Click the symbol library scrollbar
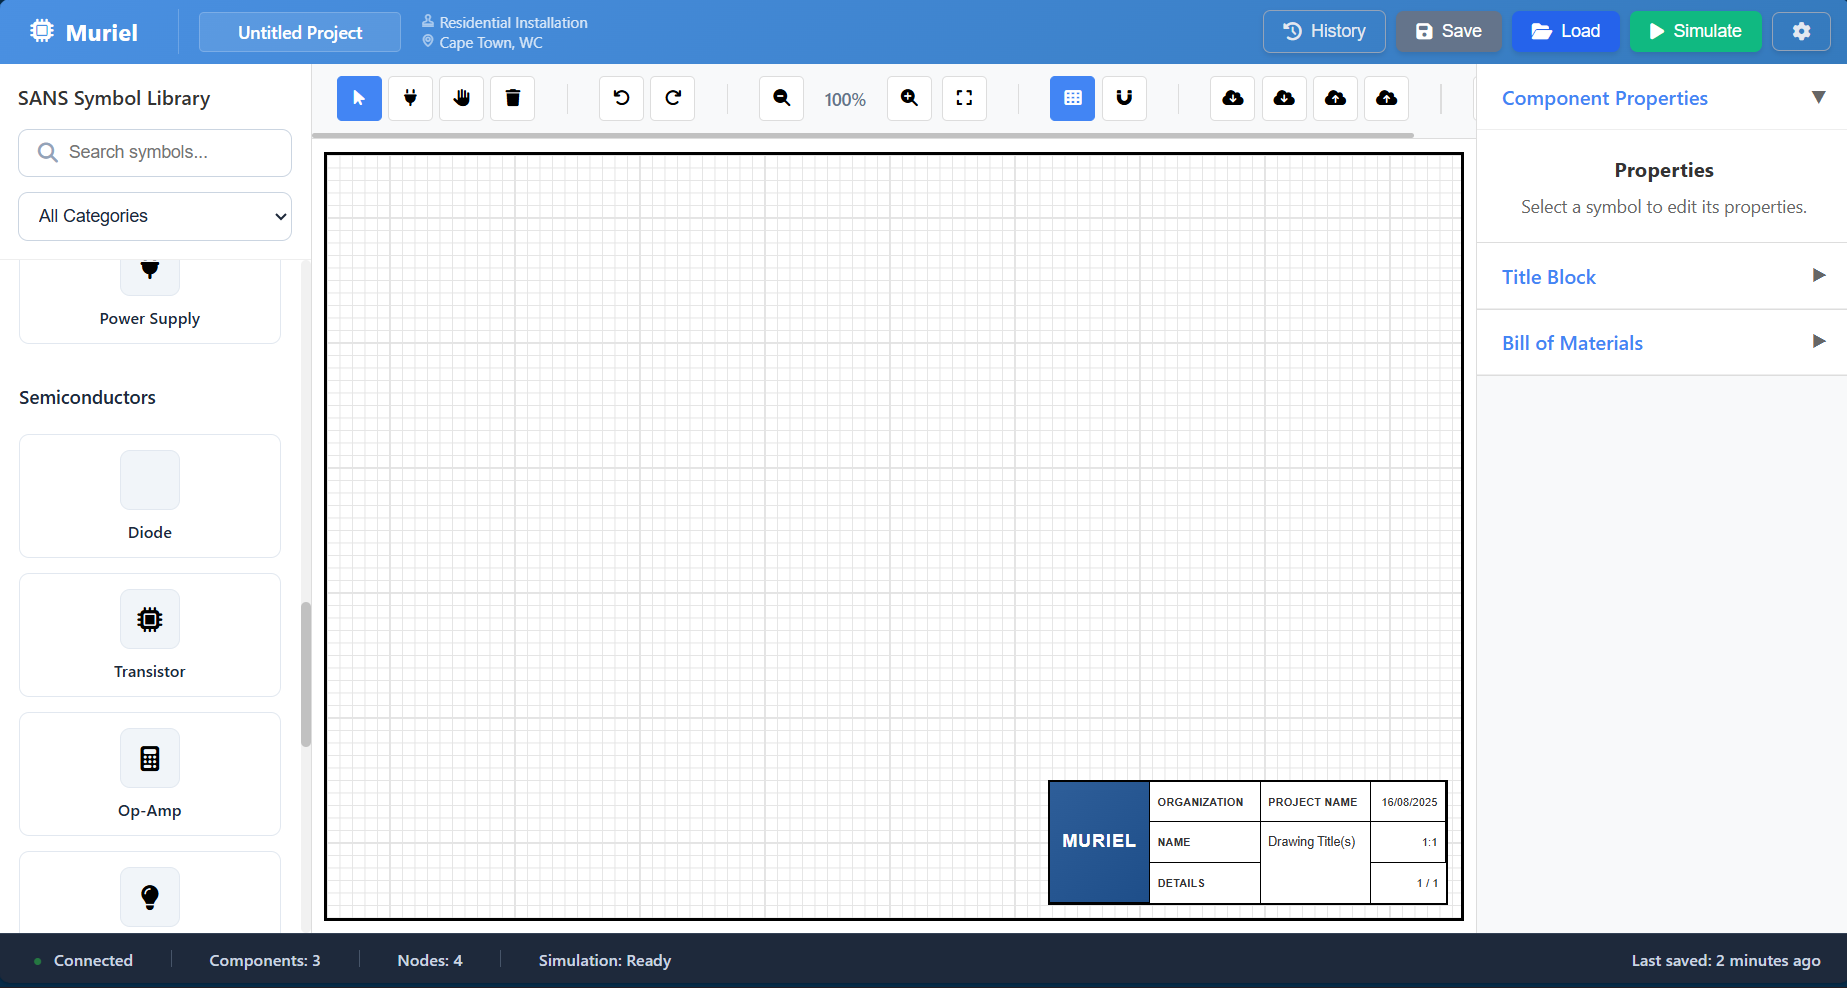1847x988 pixels. point(306,674)
